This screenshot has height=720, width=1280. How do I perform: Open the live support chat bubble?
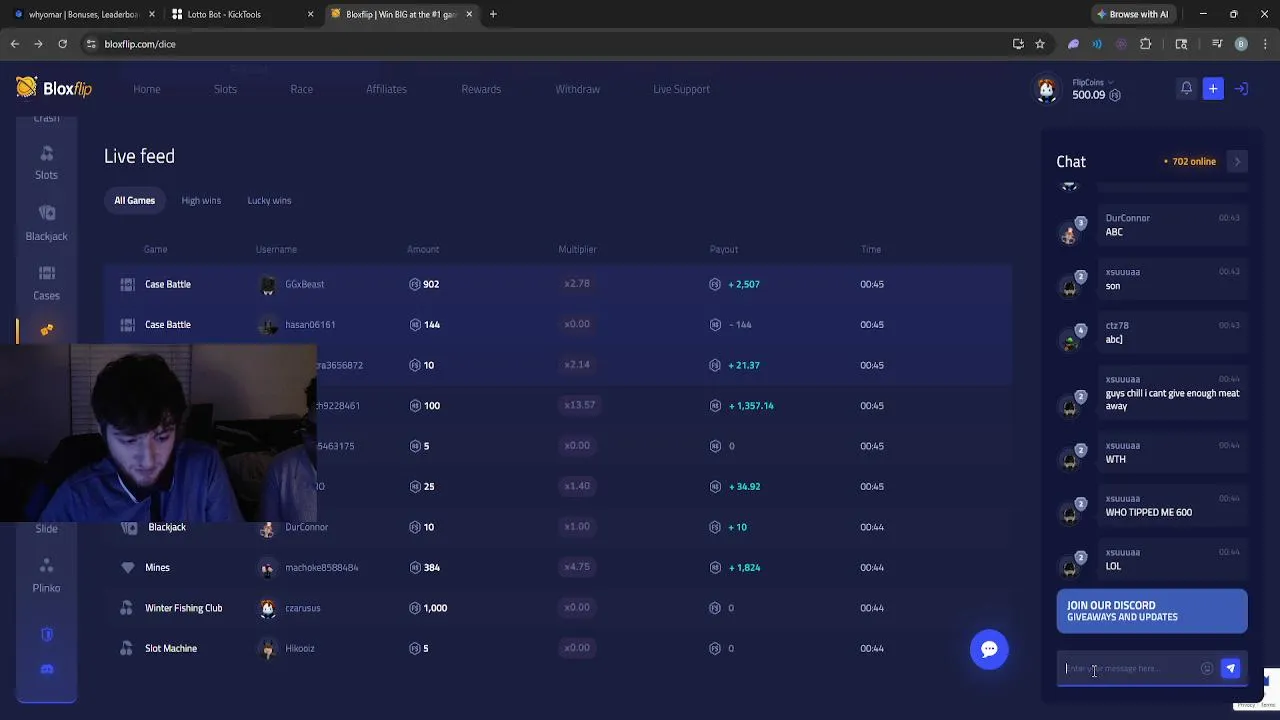coord(989,649)
